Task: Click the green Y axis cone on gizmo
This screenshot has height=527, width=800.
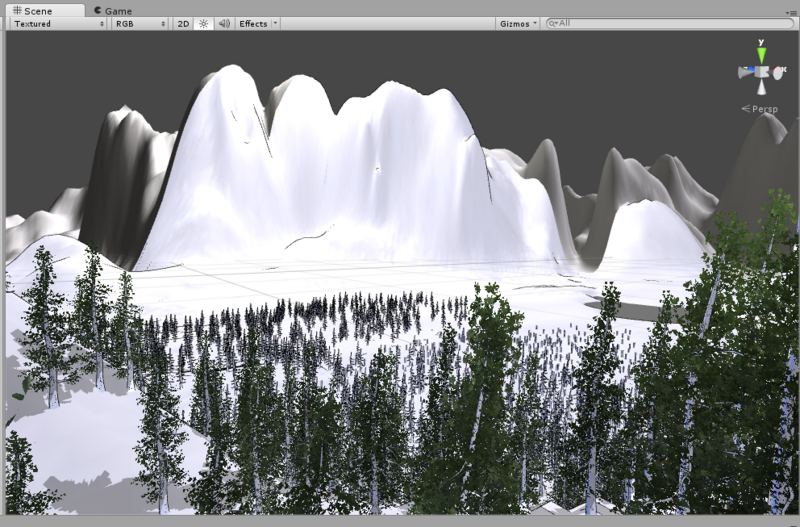Action: tap(761, 54)
